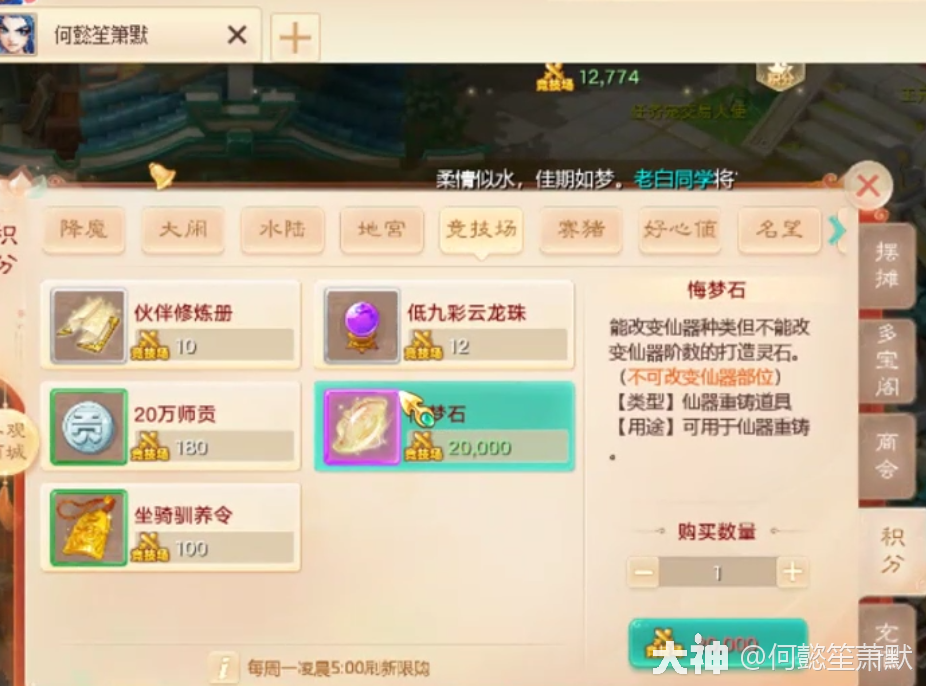This screenshot has height=686, width=926.
Task: Open the 摆摊 side panel tab
Action: point(885,265)
